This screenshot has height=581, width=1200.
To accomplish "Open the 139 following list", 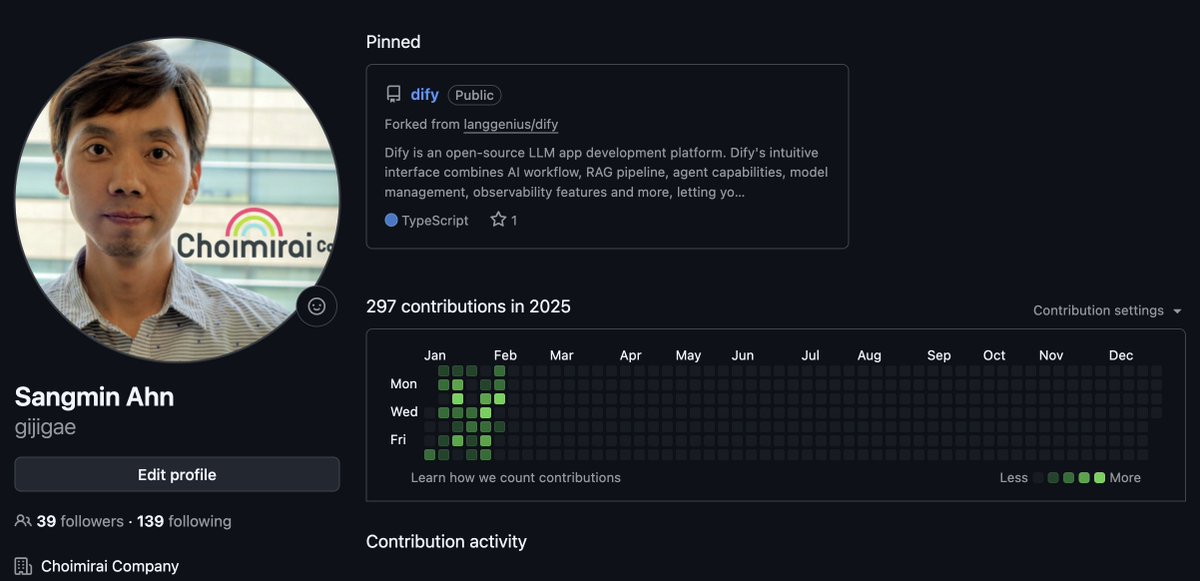I will click(x=184, y=521).
